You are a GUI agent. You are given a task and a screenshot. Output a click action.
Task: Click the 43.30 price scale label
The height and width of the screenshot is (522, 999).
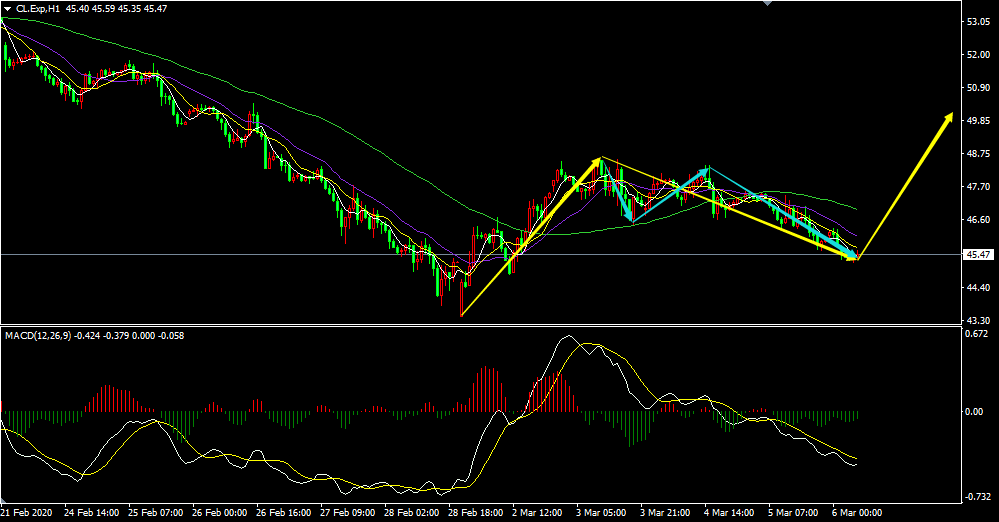(978, 320)
